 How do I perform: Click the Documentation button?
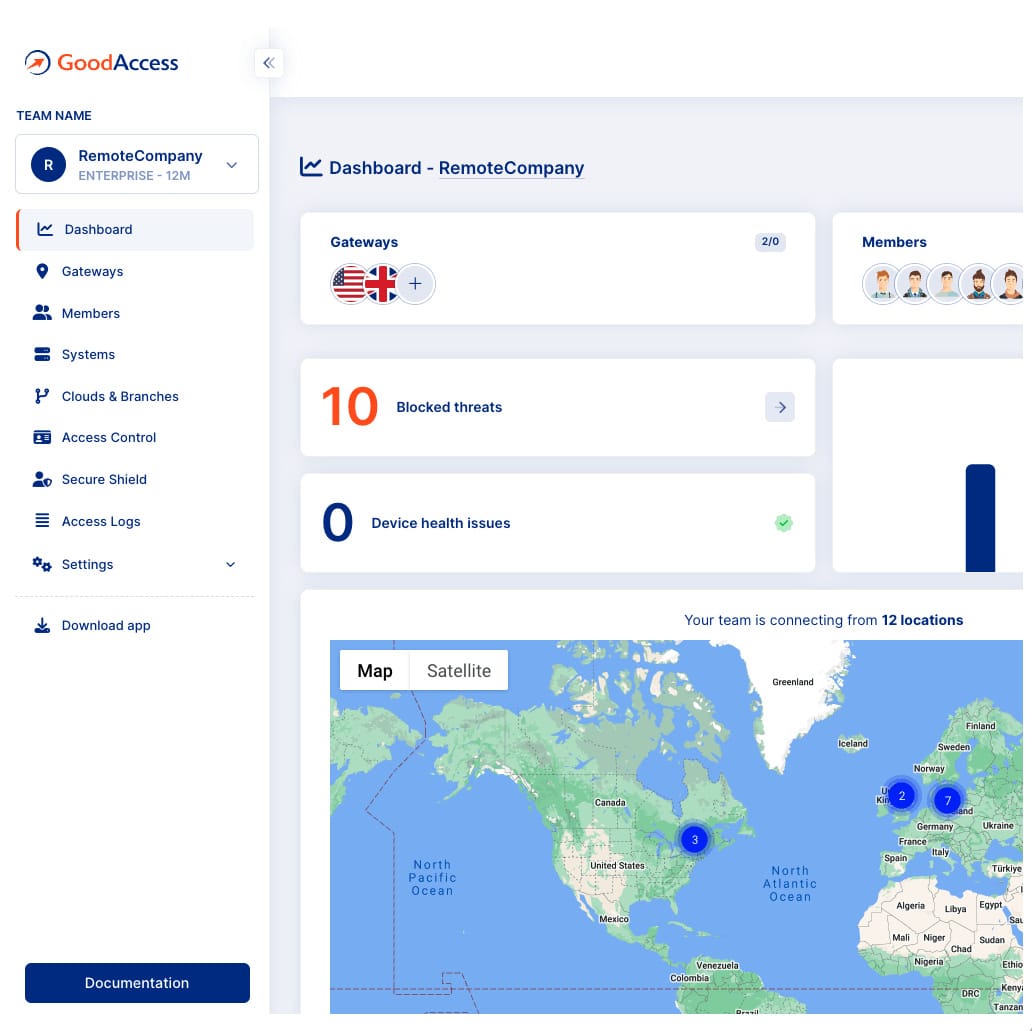coord(138,983)
